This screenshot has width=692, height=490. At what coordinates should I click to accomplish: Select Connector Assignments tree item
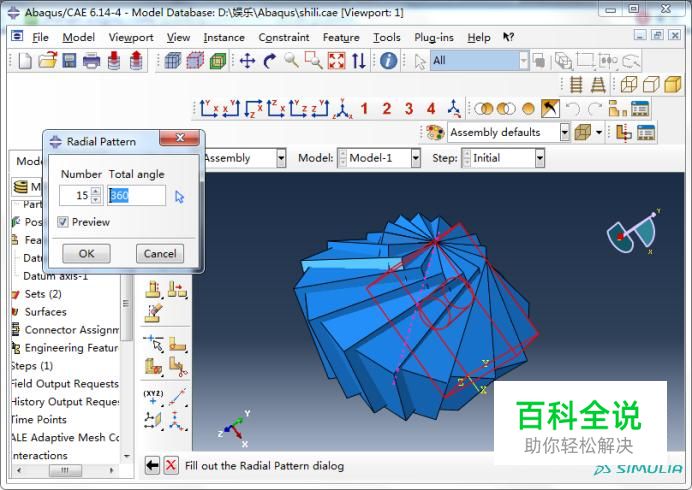71,330
